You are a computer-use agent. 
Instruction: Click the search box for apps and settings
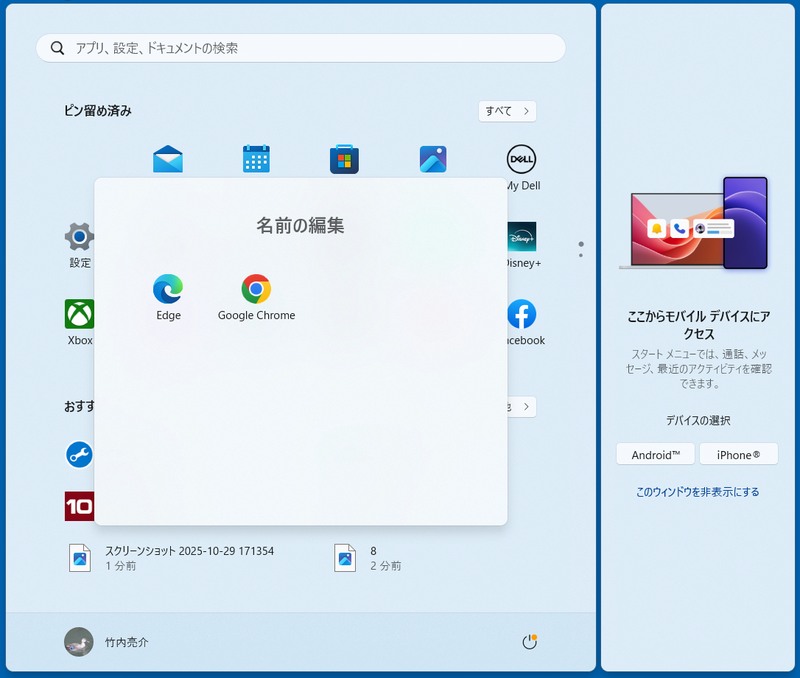point(301,48)
